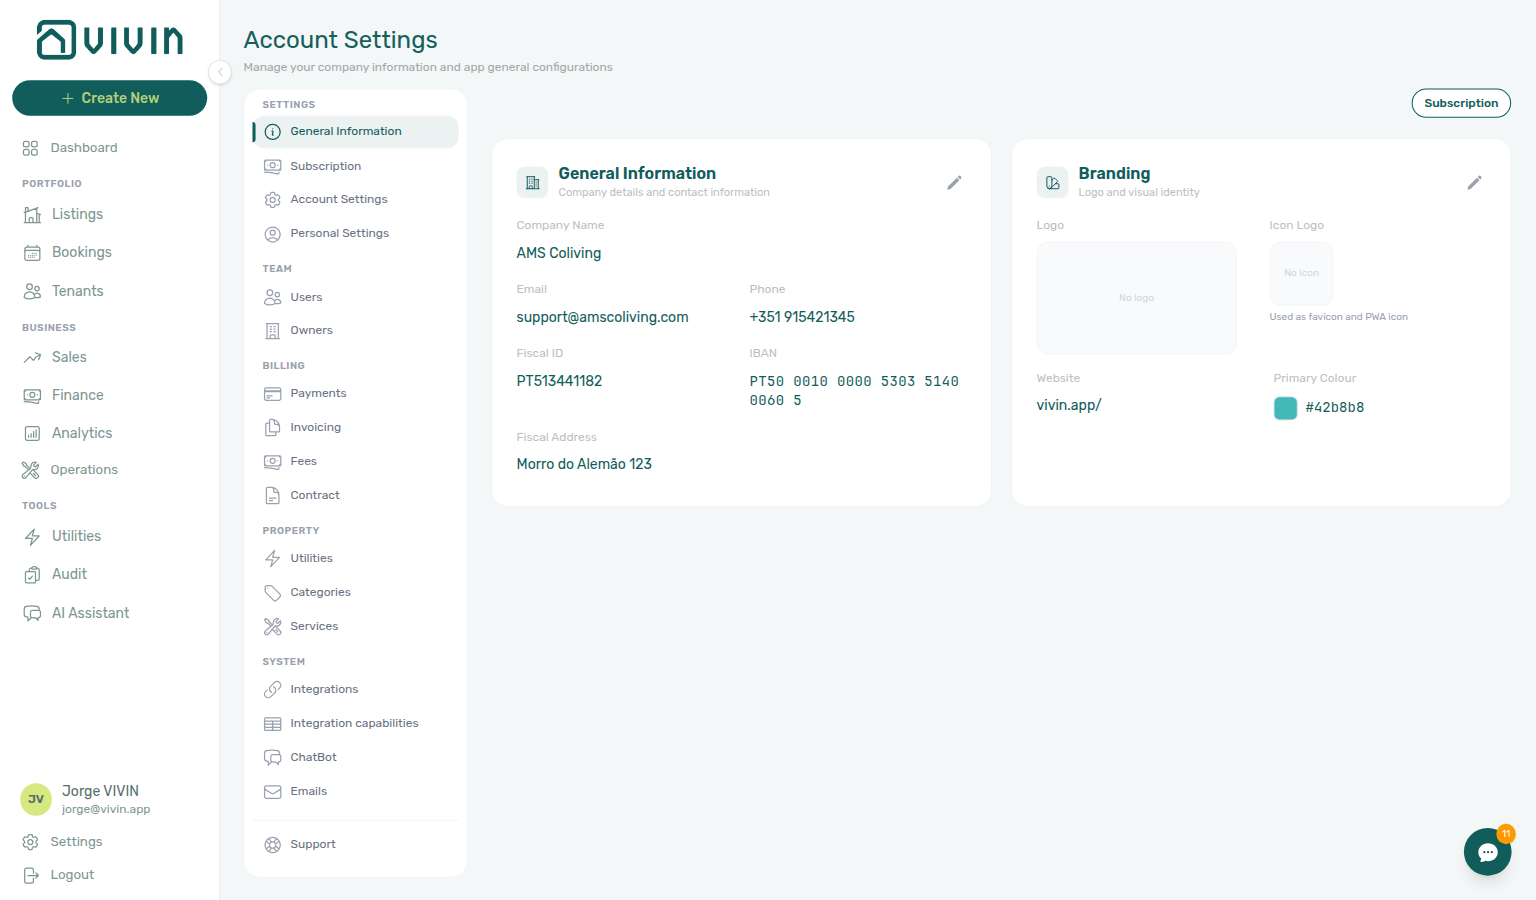Click the Sales trend icon
The image size is (1536, 900).
tap(32, 358)
